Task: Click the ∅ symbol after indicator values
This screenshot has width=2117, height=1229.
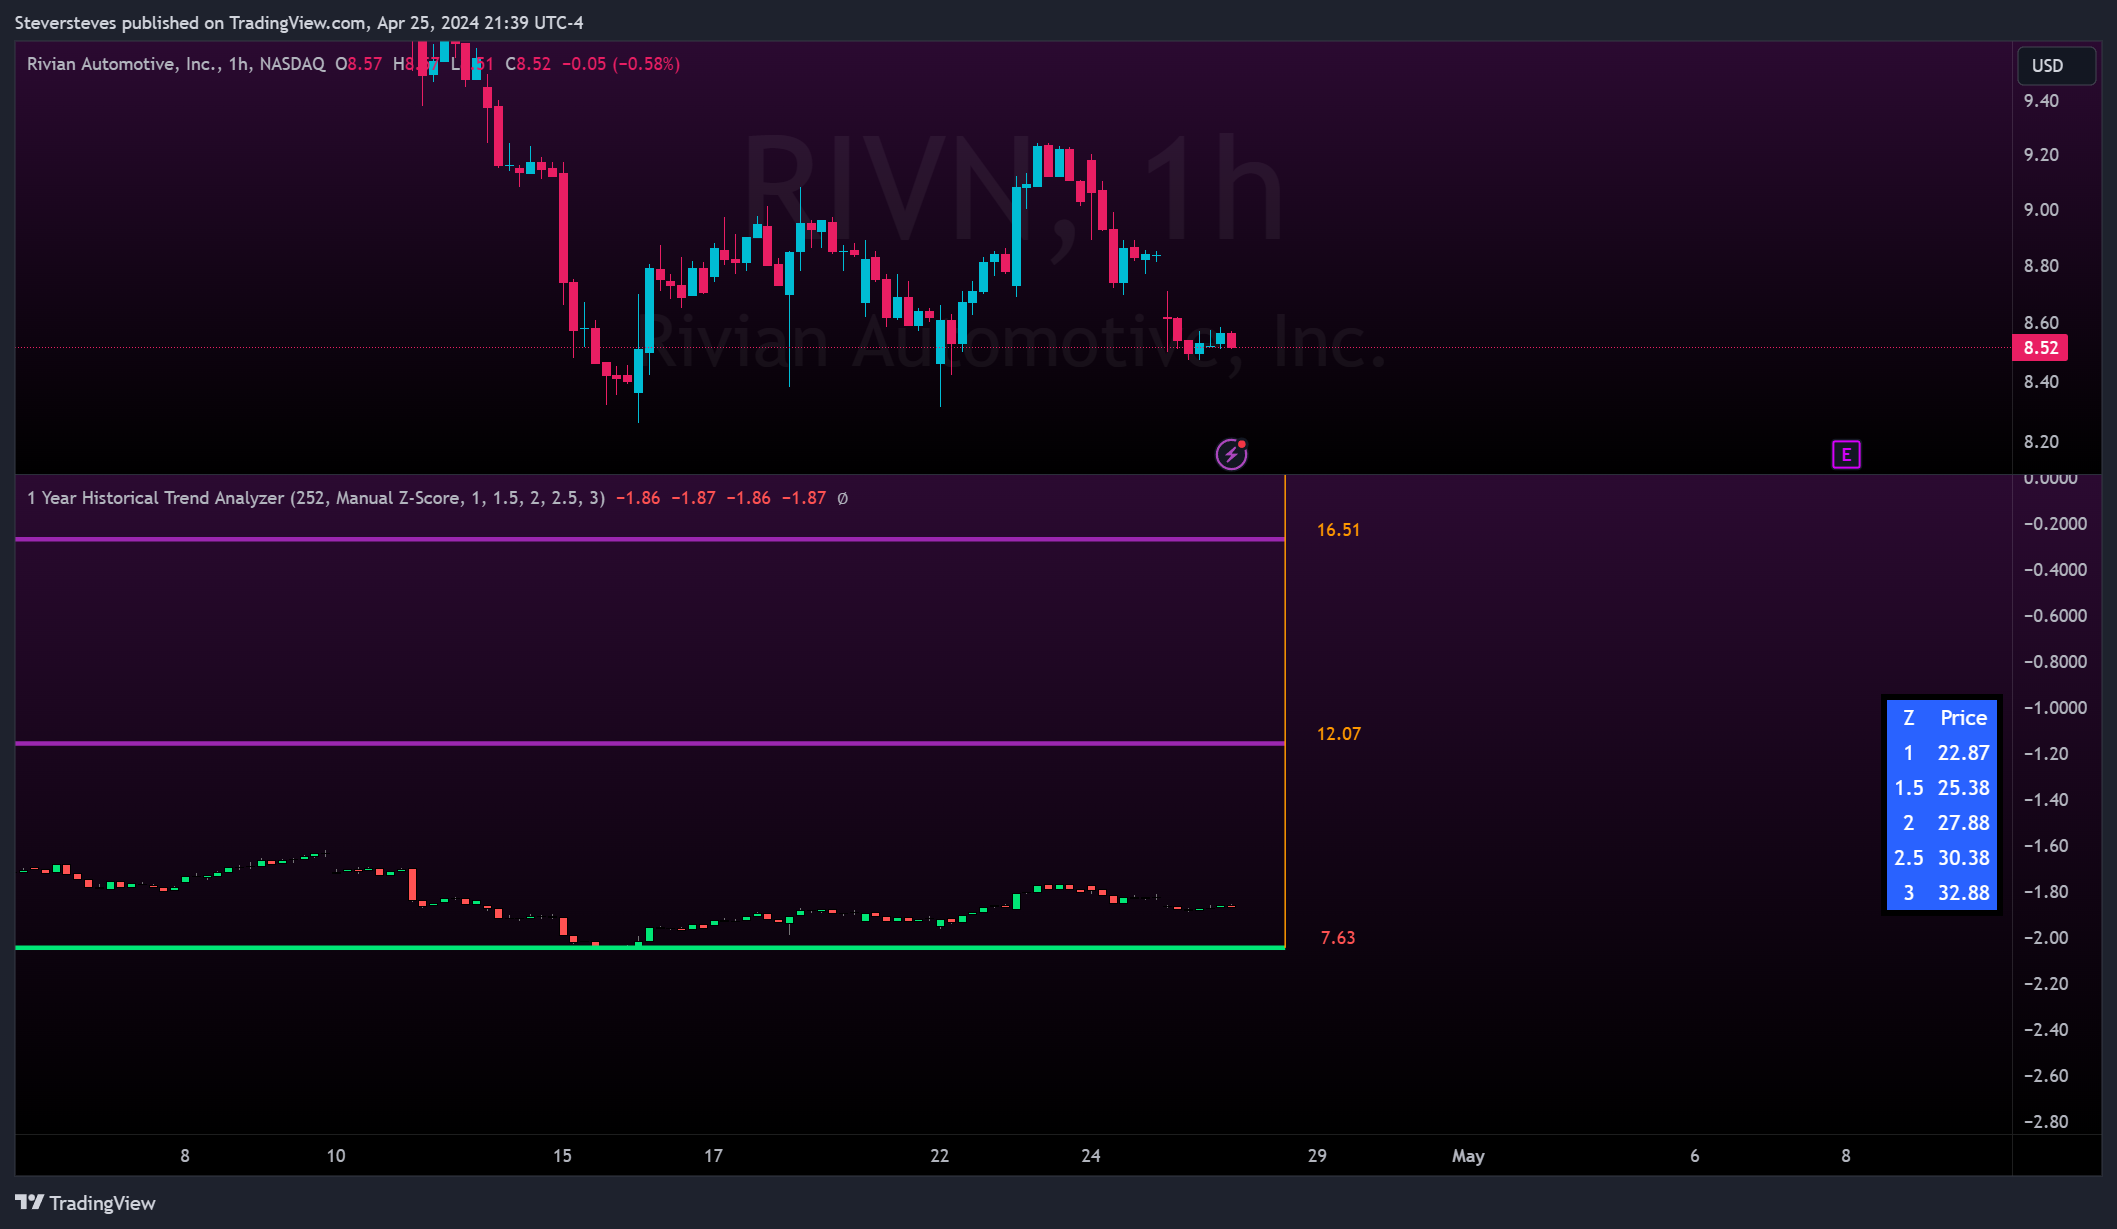Action: [x=842, y=498]
